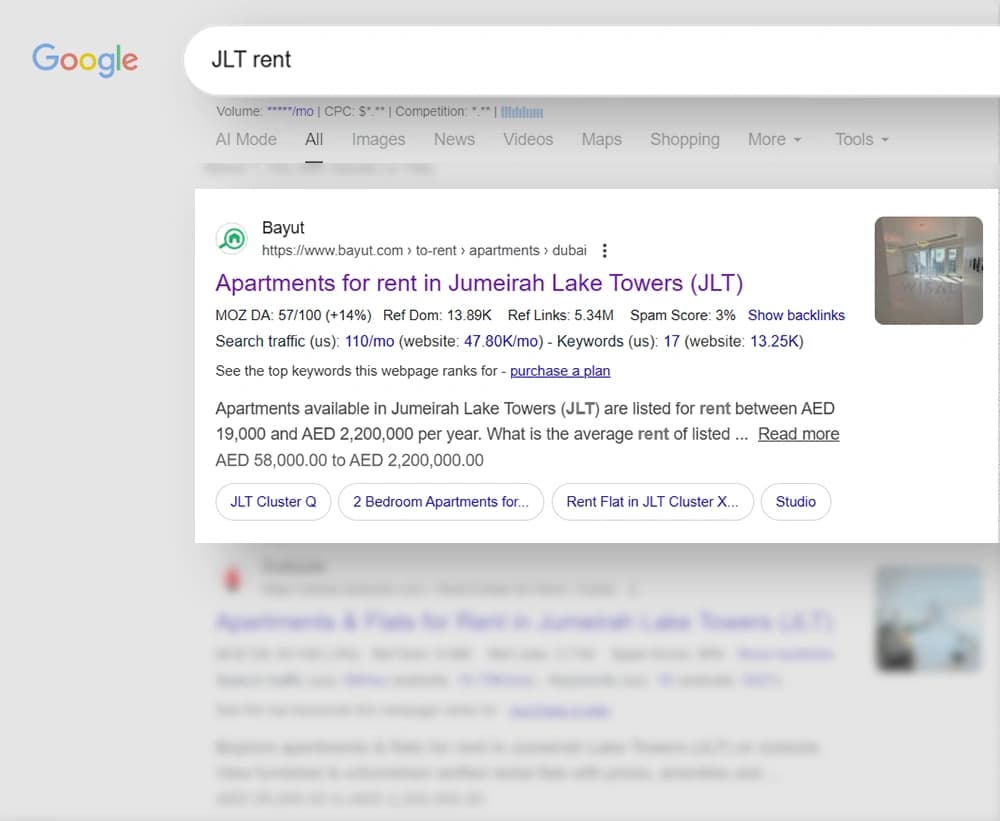Expand the More dropdown
This screenshot has width=1000, height=821.
[x=774, y=139]
